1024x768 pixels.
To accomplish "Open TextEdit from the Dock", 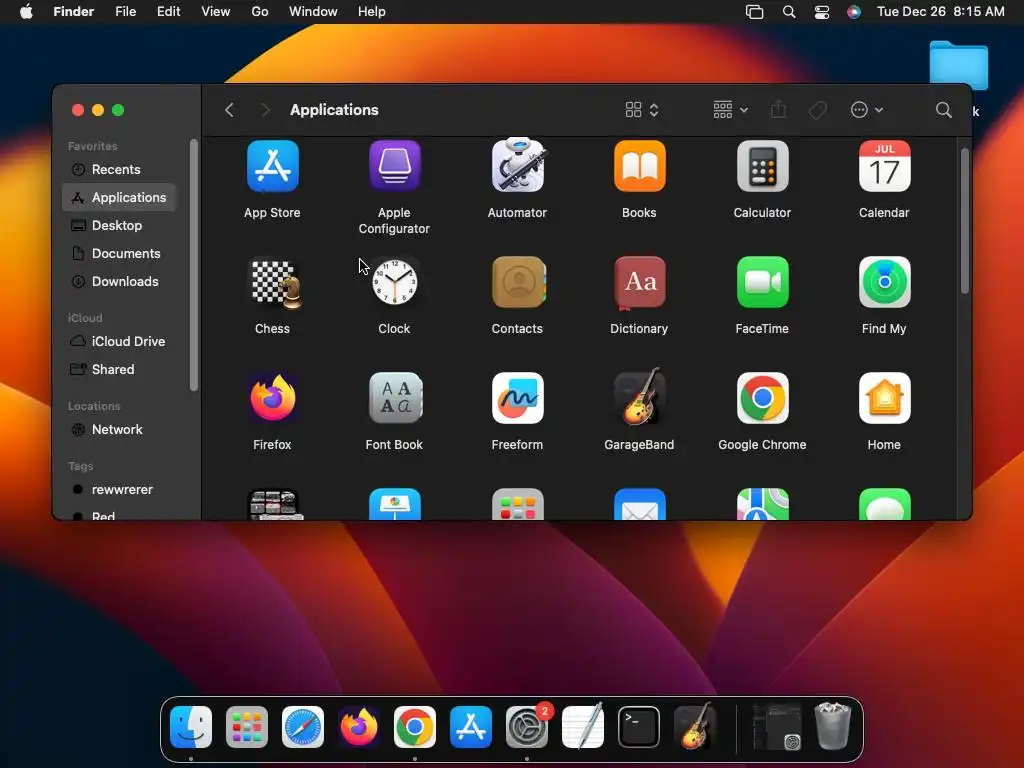I will click(583, 726).
